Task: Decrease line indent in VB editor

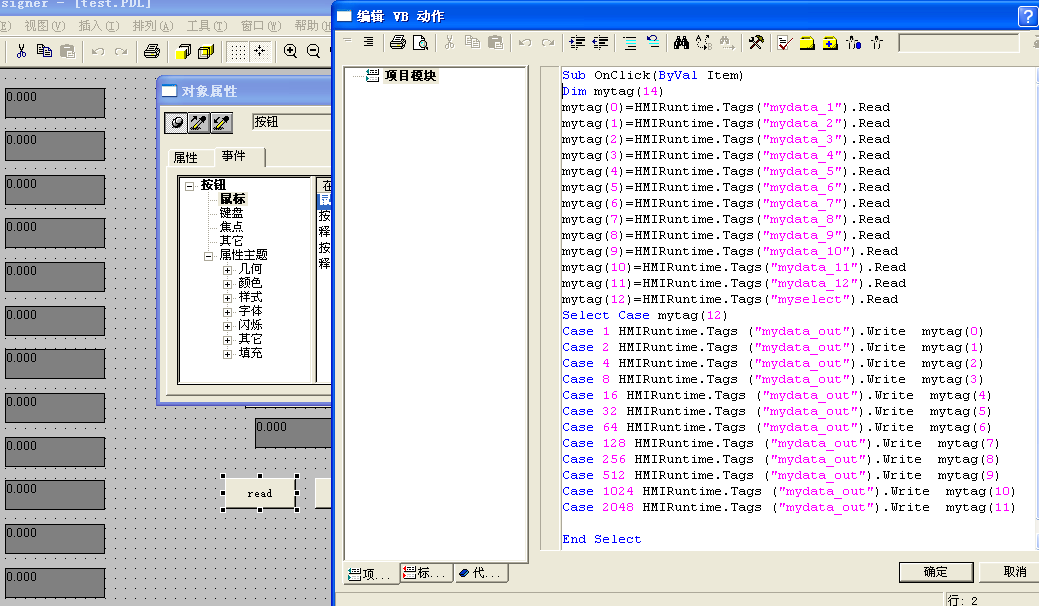Action: pyautogui.click(x=600, y=43)
